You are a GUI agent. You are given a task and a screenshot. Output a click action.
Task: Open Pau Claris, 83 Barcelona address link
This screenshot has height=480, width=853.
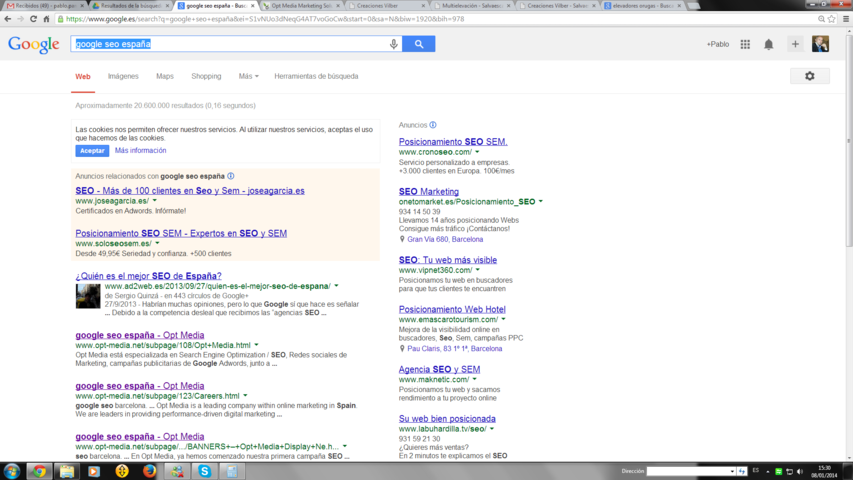(455, 348)
